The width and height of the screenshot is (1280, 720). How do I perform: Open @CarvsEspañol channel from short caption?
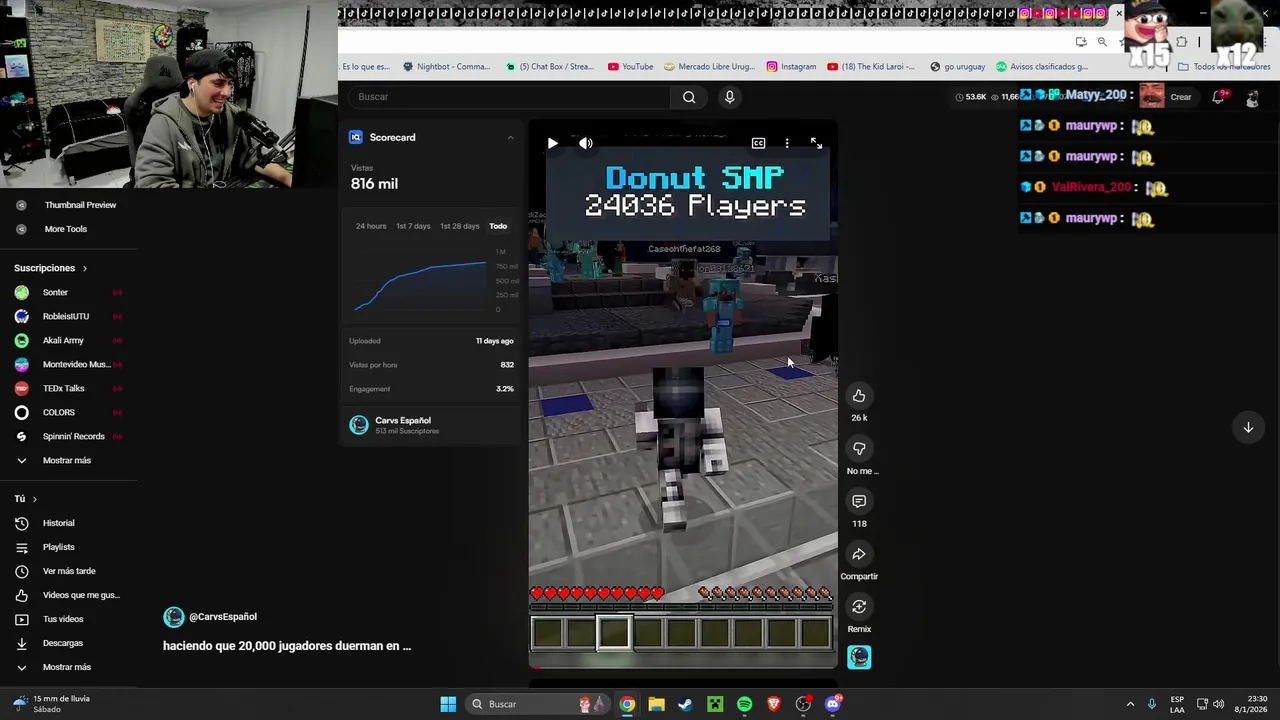[222, 617]
